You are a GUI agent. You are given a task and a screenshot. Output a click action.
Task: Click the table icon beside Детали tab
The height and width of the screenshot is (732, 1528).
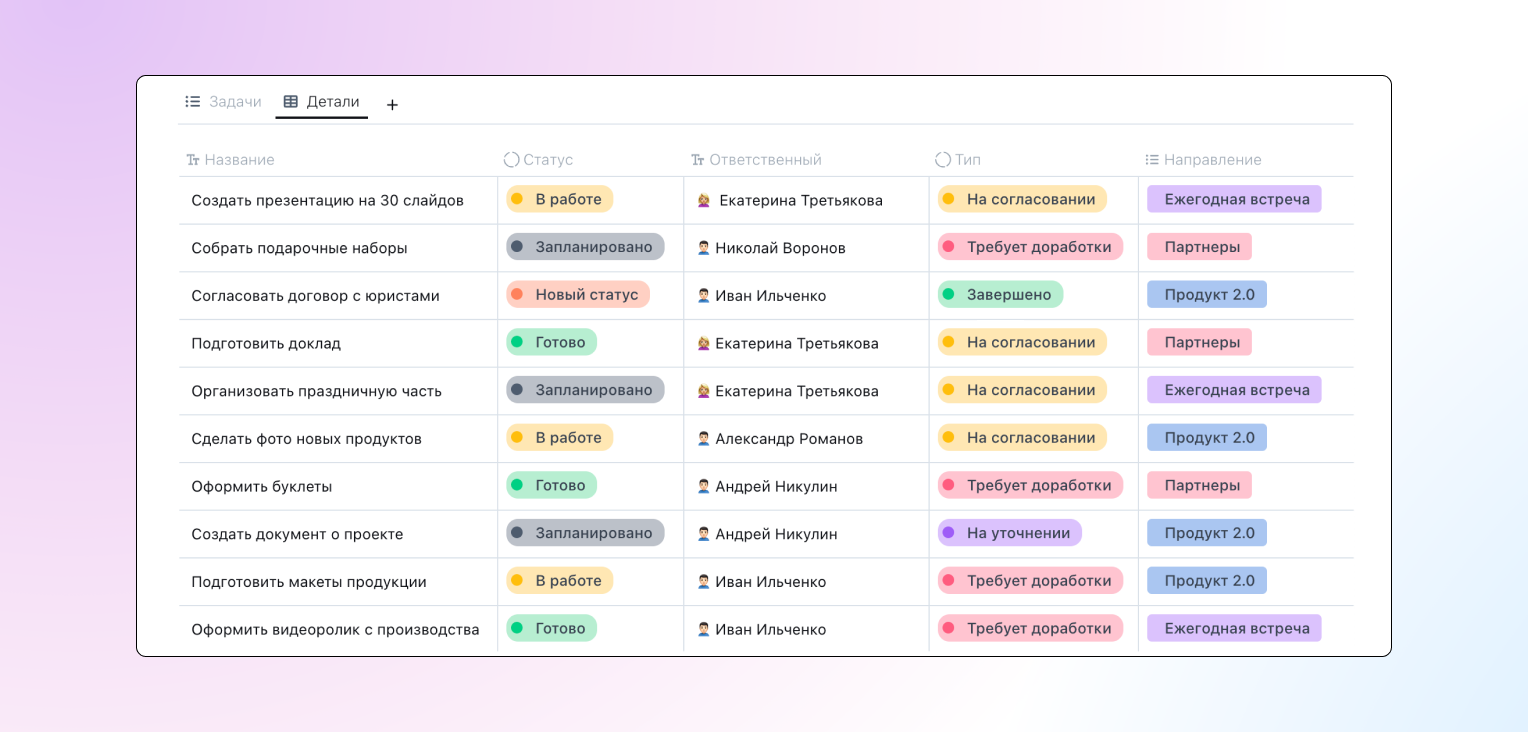pyautogui.click(x=291, y=102)
